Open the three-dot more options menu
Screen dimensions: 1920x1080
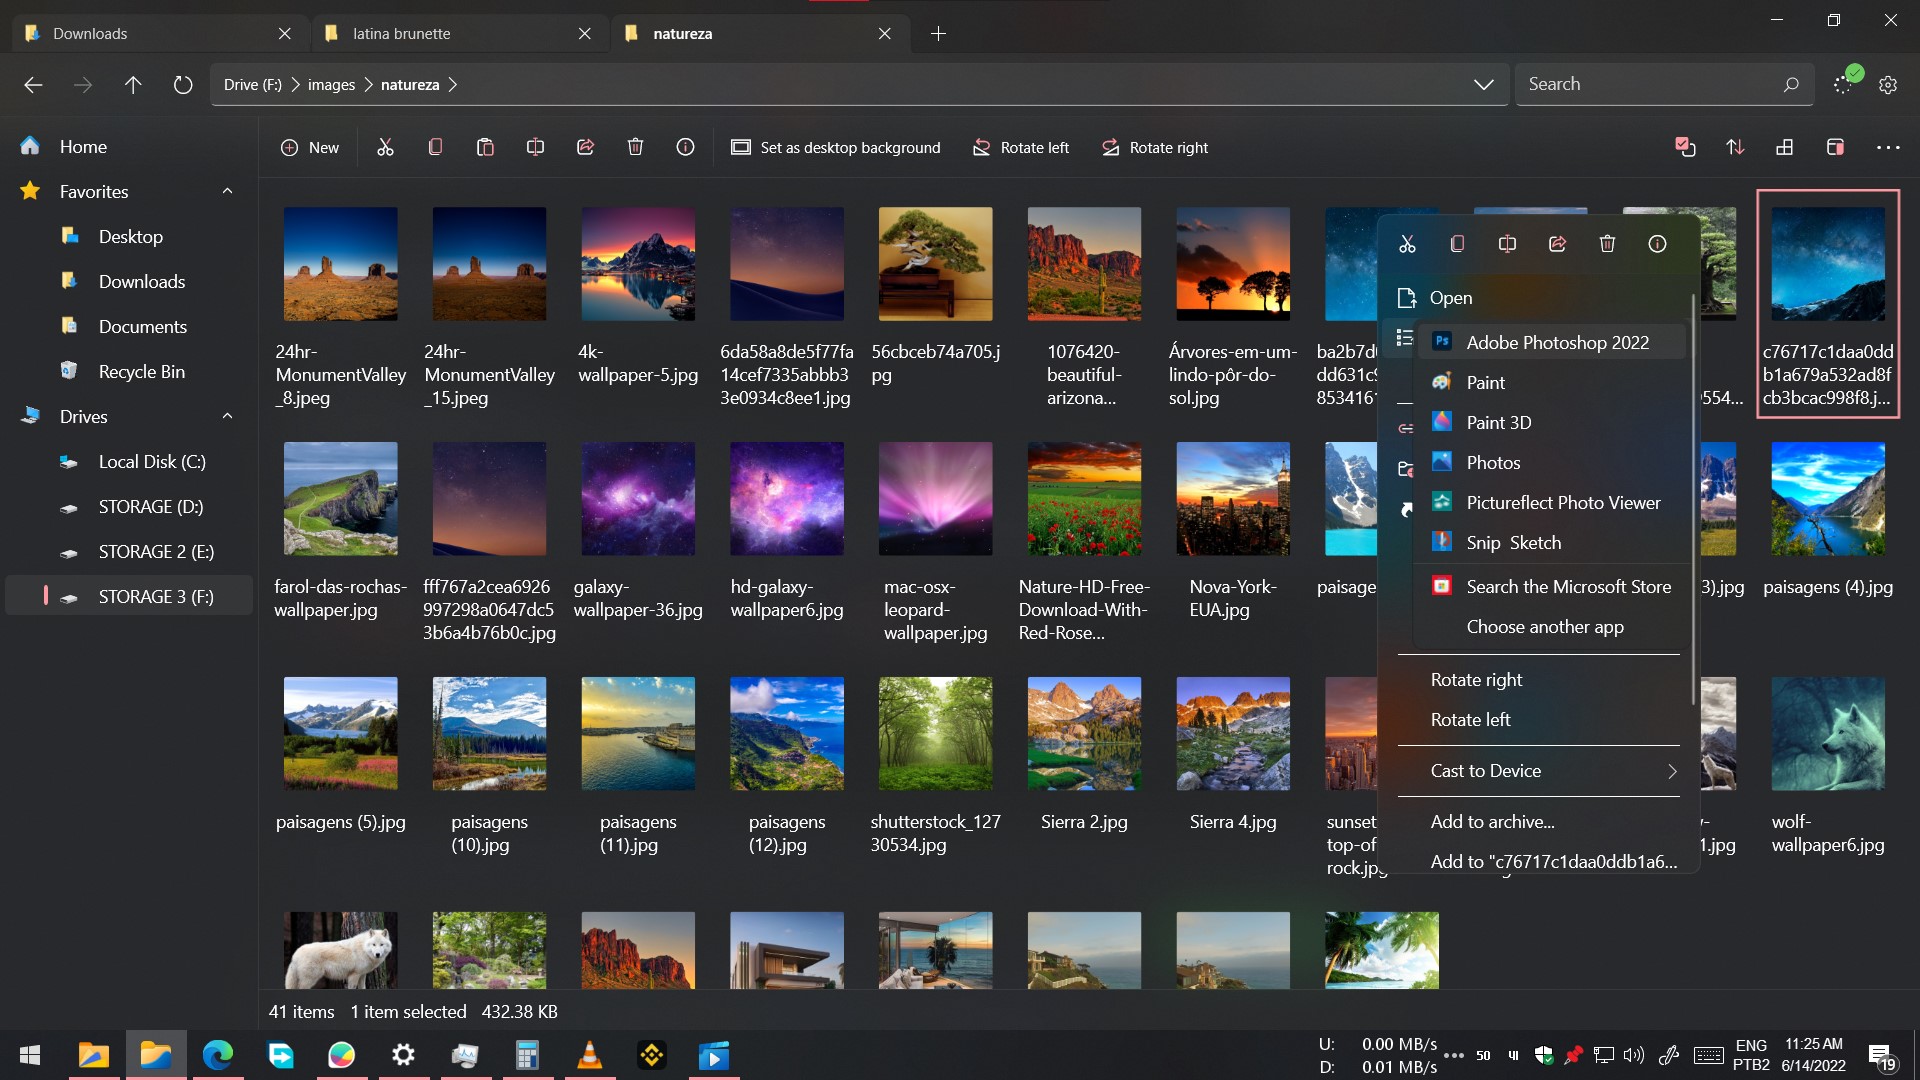coord(1888,147)
